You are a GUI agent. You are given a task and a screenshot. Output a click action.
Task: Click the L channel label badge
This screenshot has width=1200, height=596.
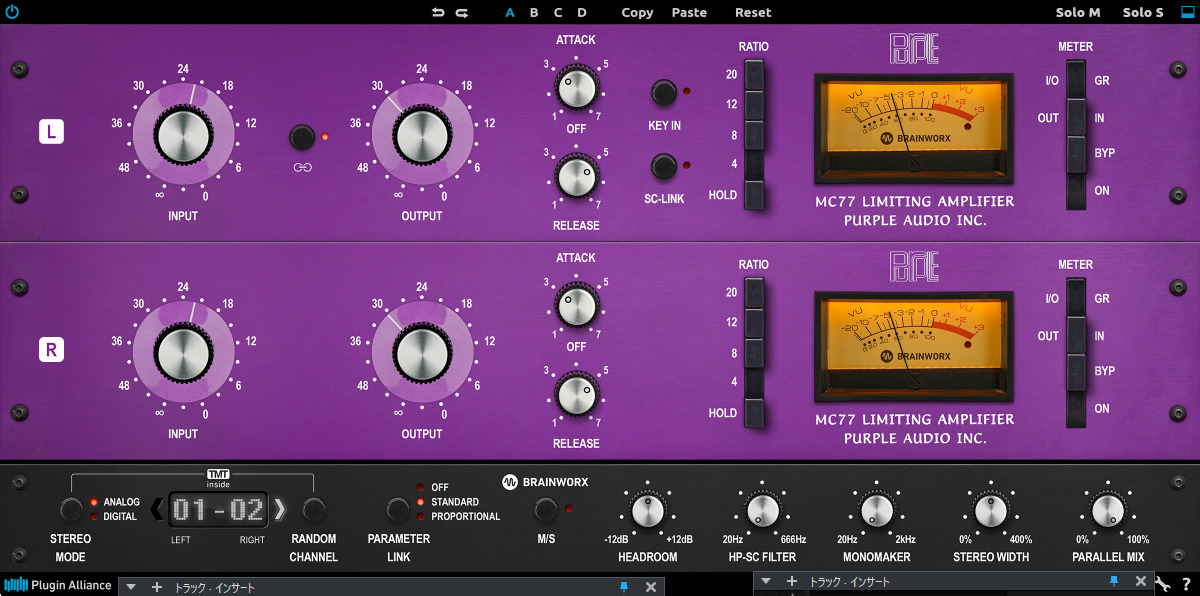click(x=51, y=132)
